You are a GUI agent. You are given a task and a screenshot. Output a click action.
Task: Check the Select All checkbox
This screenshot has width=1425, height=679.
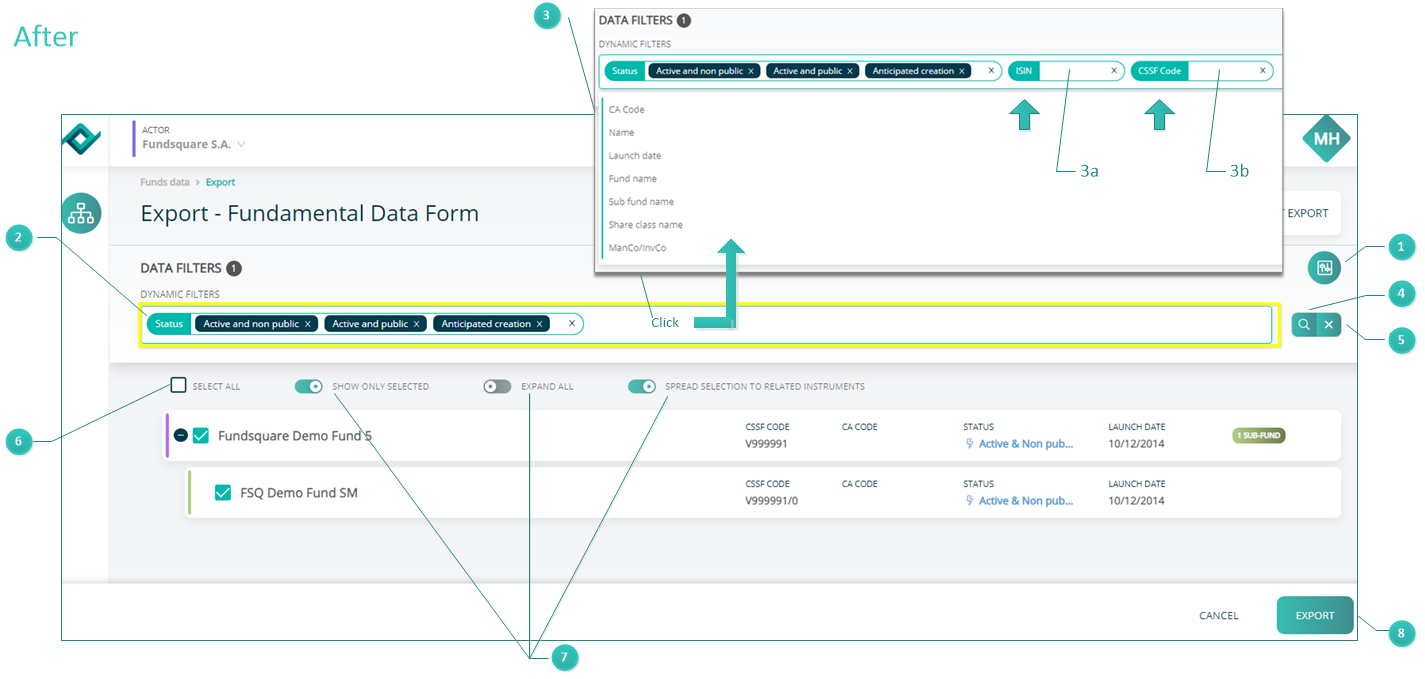pos(178,385)
